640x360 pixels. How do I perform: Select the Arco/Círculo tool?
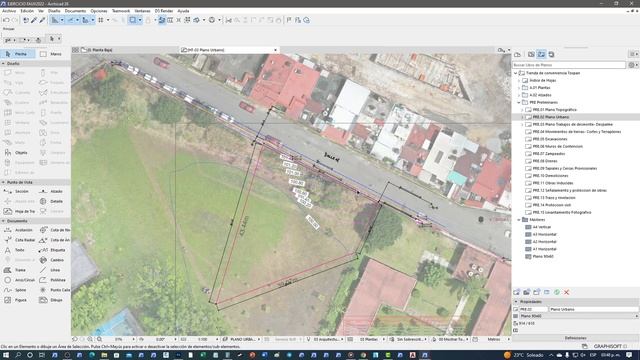[20, 280]
